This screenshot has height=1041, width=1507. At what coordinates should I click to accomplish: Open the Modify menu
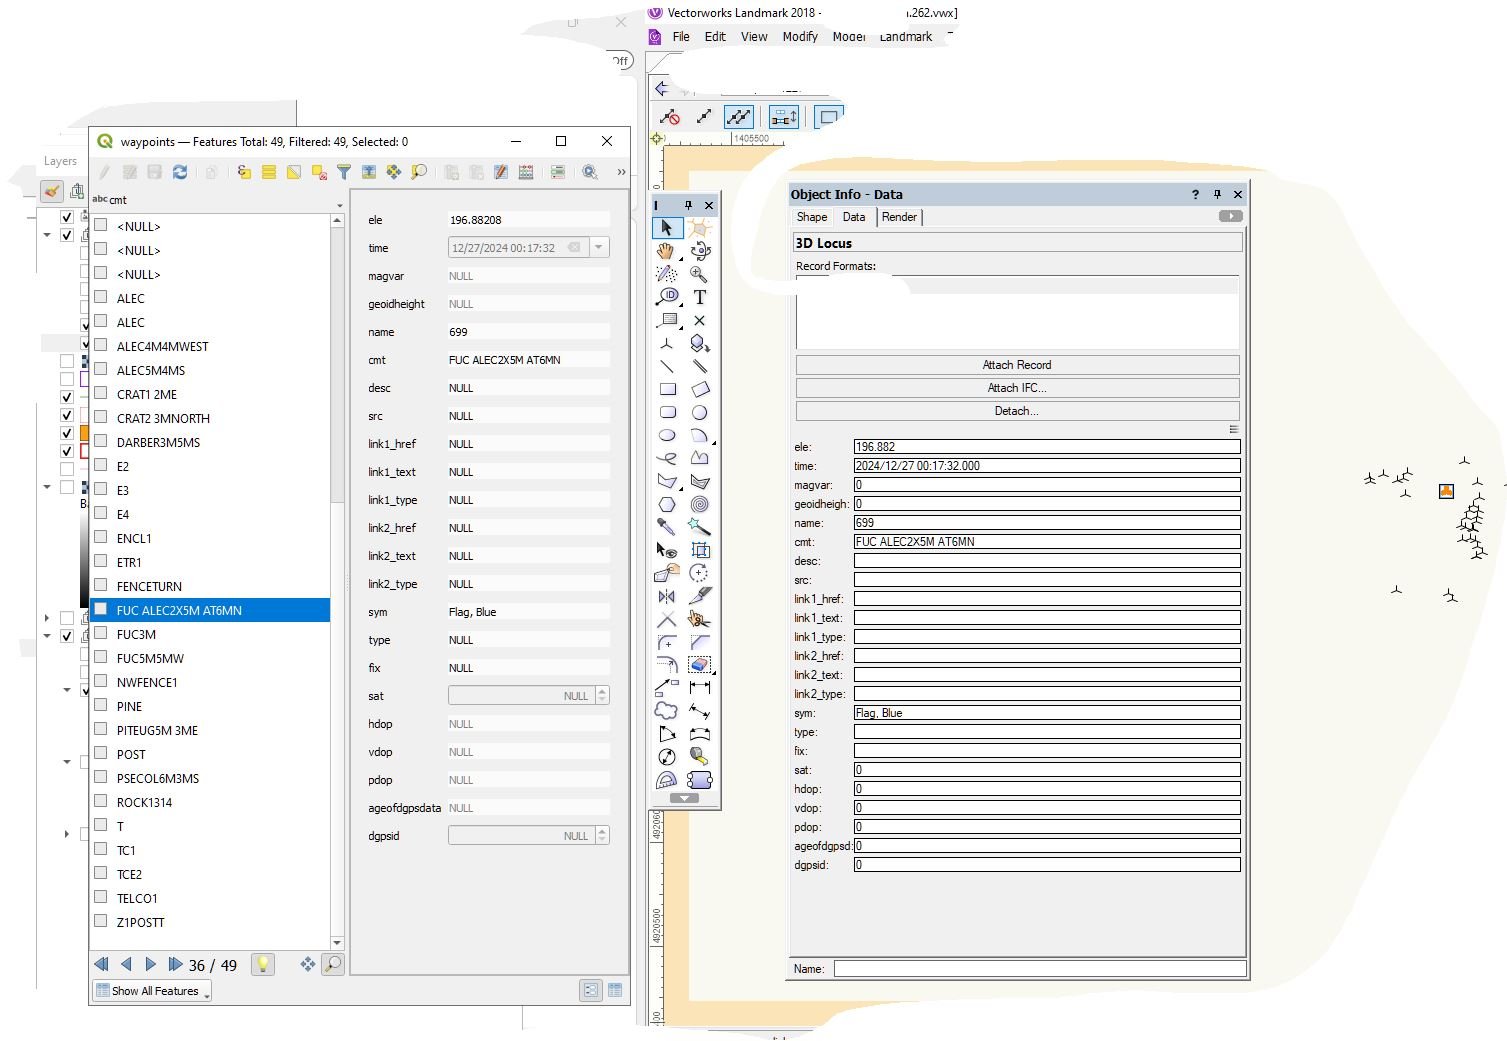click(x=800, y=37)
